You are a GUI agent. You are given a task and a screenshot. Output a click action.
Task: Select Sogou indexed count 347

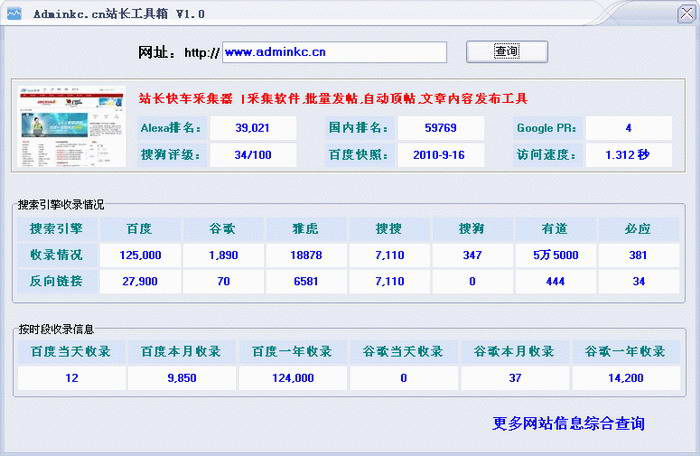(472, 255)
